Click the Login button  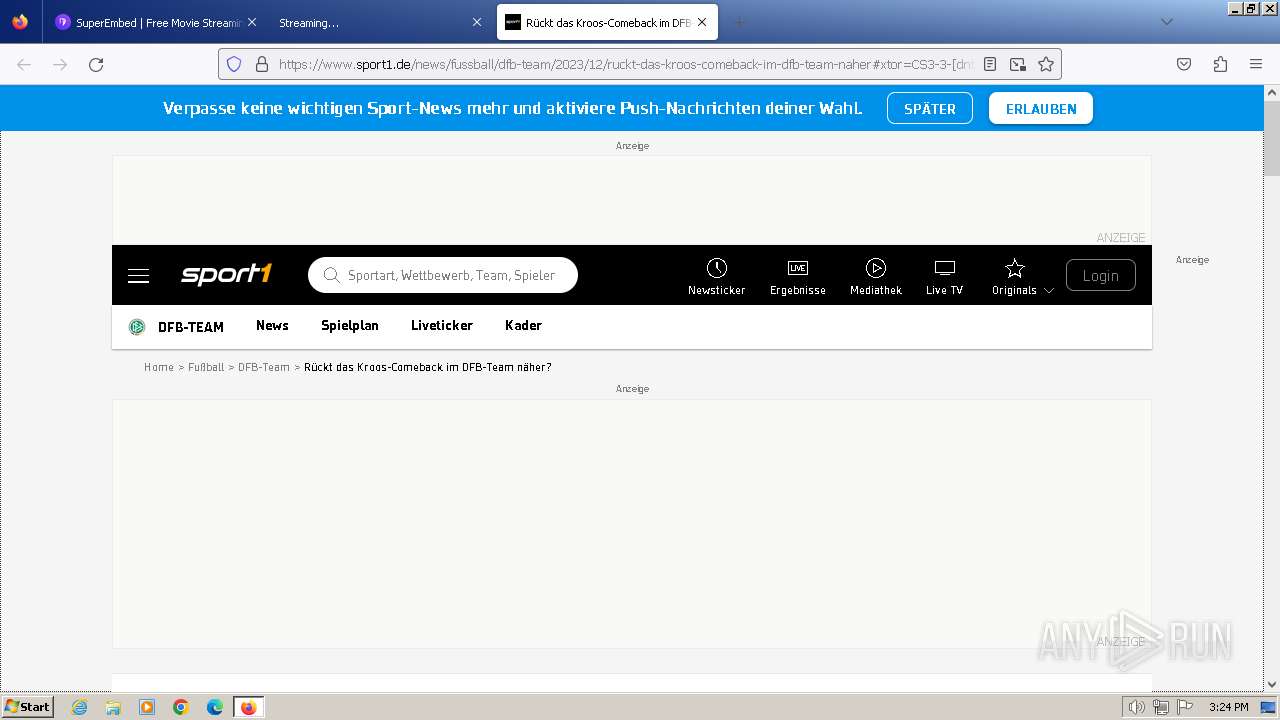tap(1101, 275)
